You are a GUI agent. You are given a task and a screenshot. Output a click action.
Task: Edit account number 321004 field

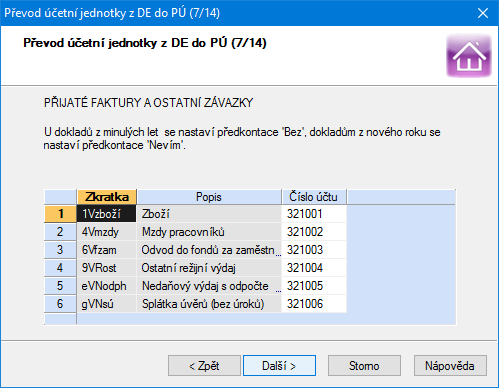click(x=314, y=268)
